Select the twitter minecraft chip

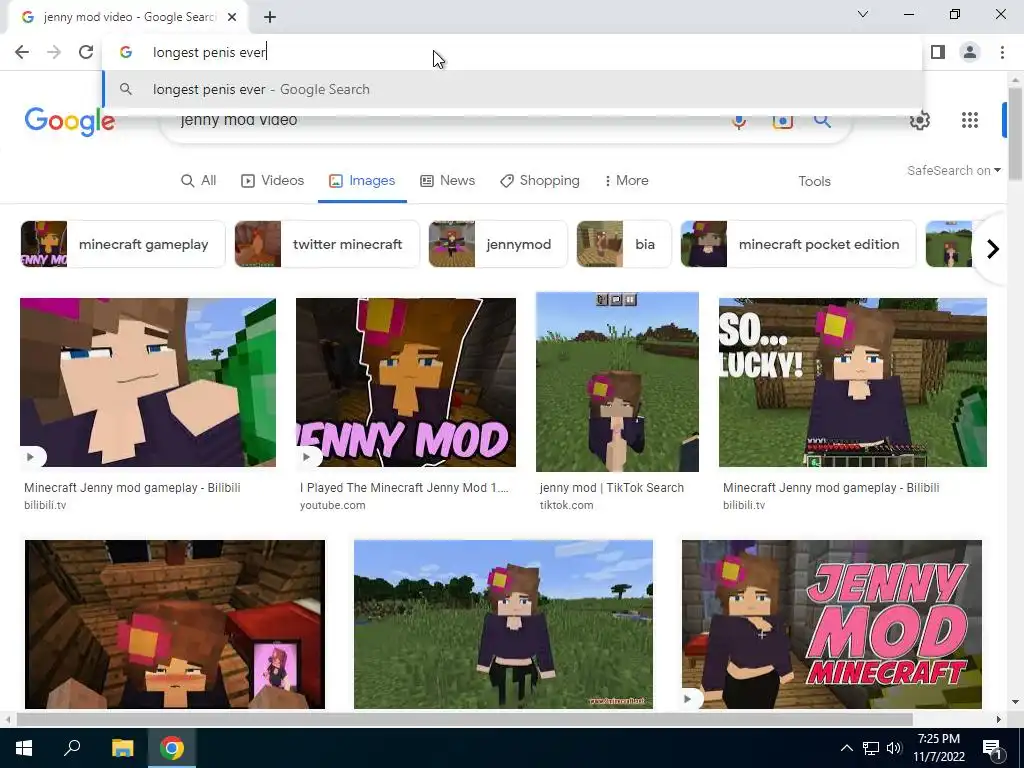[327, 244]
